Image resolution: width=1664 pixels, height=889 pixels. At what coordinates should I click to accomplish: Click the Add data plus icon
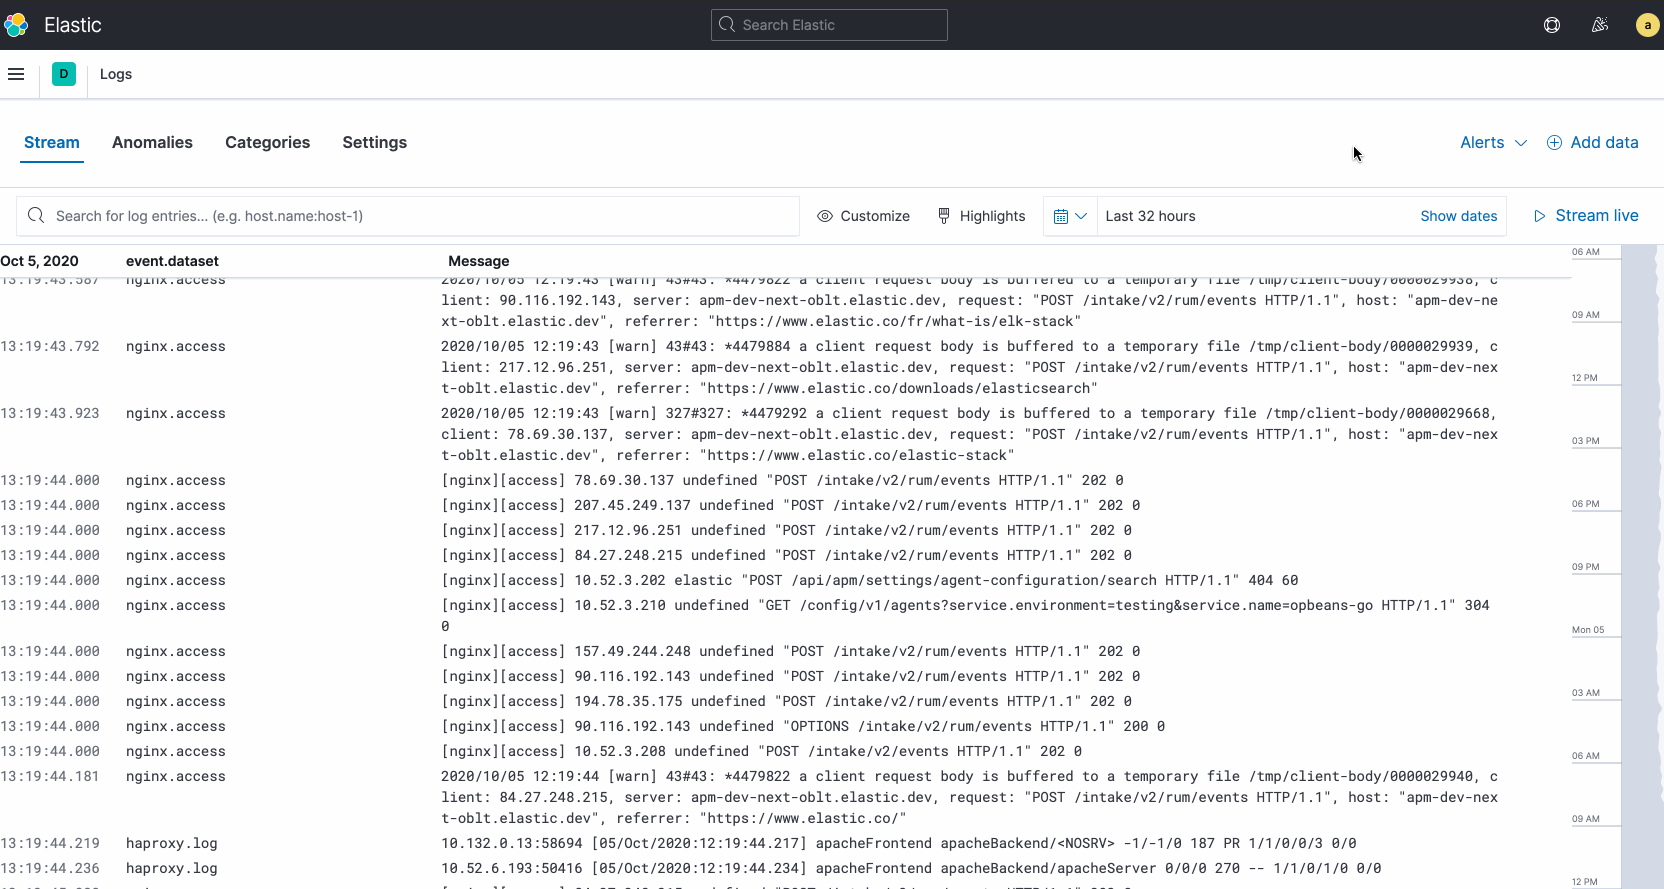pos(1554,143)
